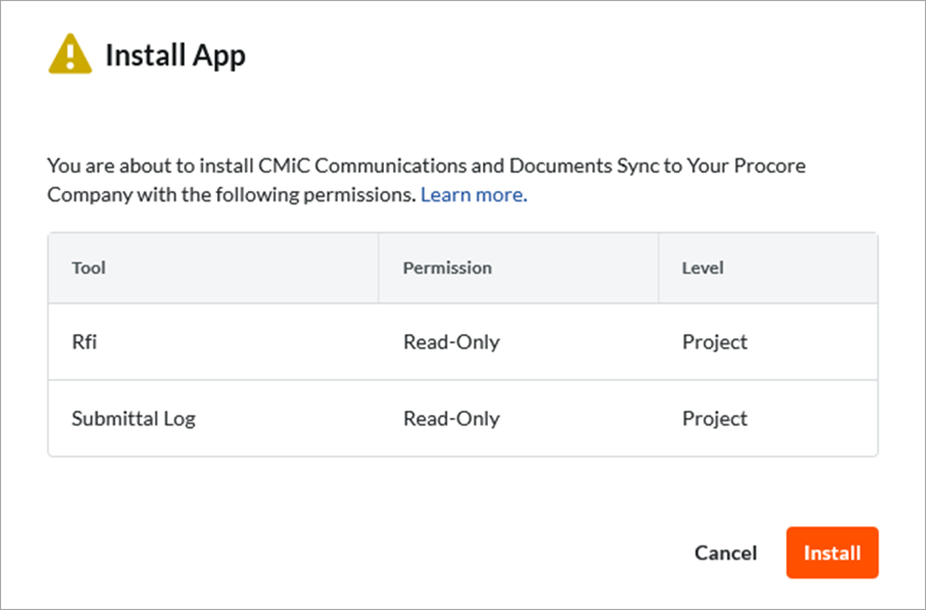Select the Permission column header
This screenshot has width=926, height=610.
click(x=447, y=268)
